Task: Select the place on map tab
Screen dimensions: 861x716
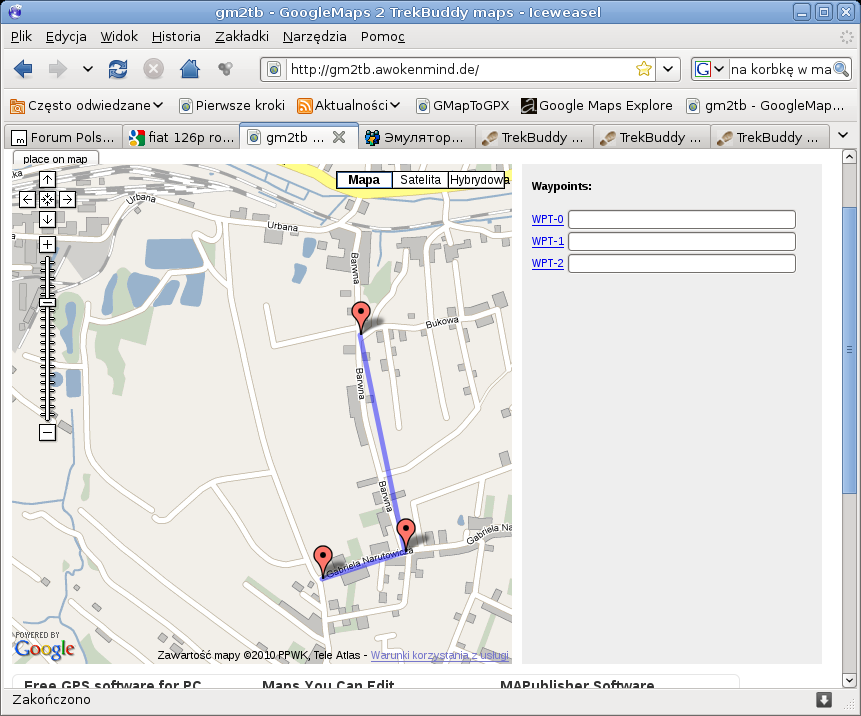Action: click(x=55, y=159)
